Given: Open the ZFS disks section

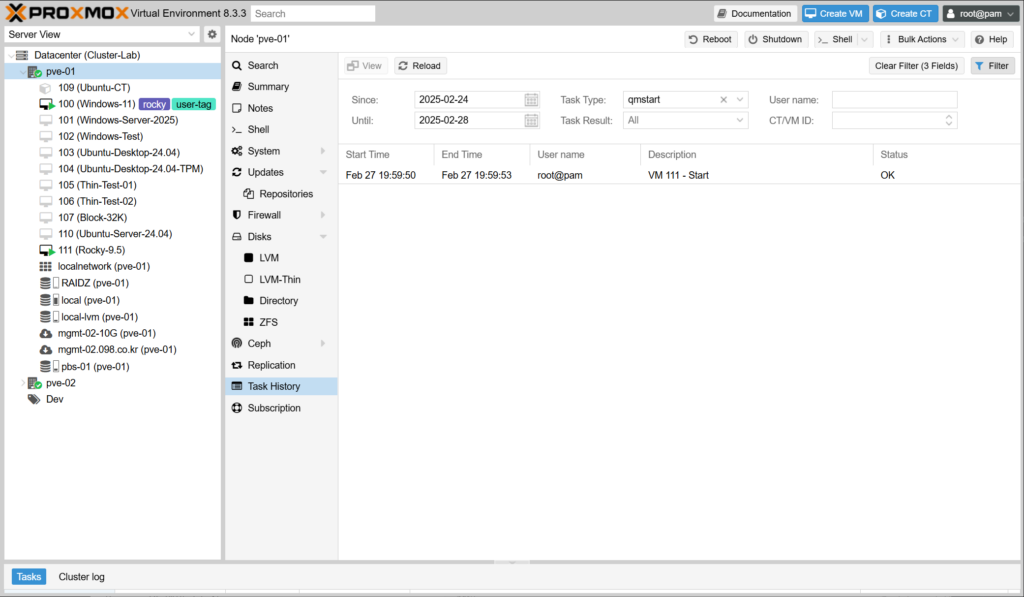Looking at the screenshot, I should (268, 322).
